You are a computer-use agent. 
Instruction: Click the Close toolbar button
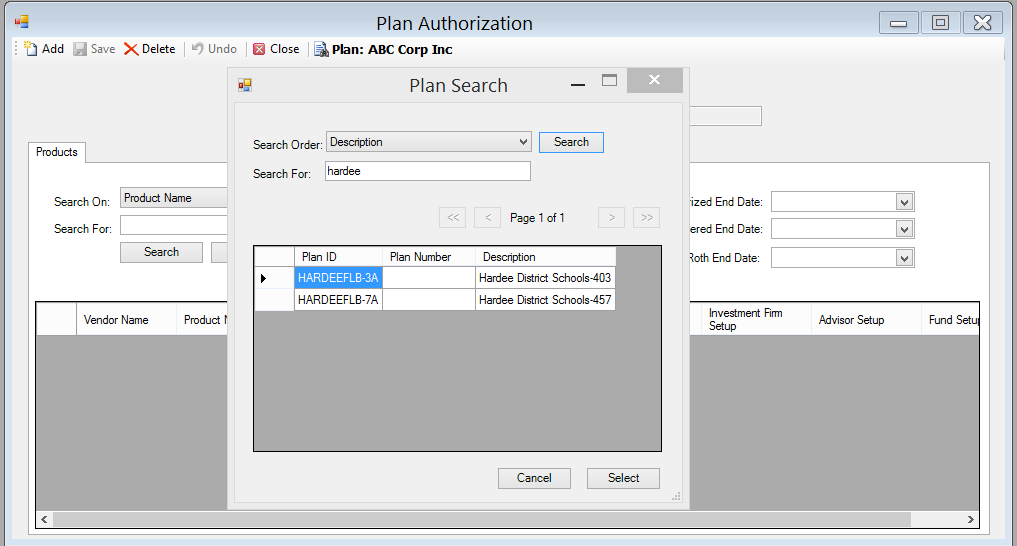coord(276,49)
